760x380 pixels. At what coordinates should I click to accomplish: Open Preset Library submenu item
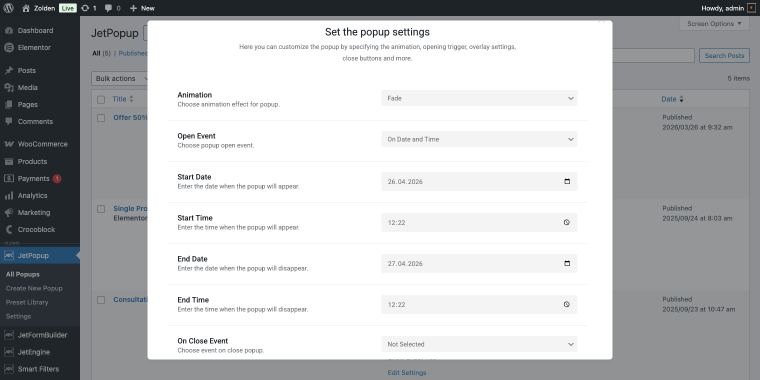pyautogui.click(x=27, y=302)
